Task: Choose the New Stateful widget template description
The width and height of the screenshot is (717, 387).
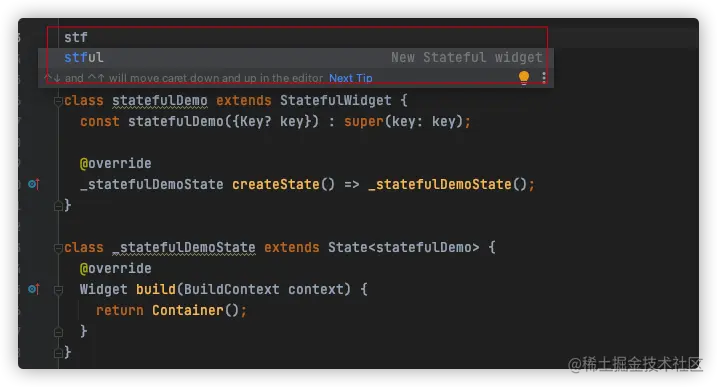Action: (466, 58)
